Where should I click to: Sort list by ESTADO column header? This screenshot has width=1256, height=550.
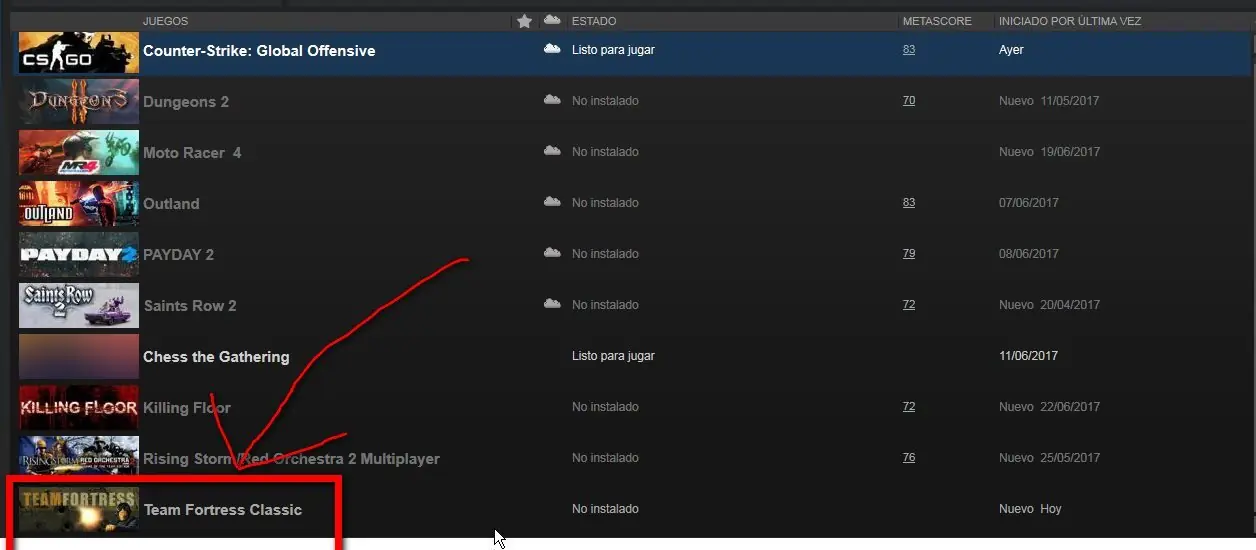(594, 21)
